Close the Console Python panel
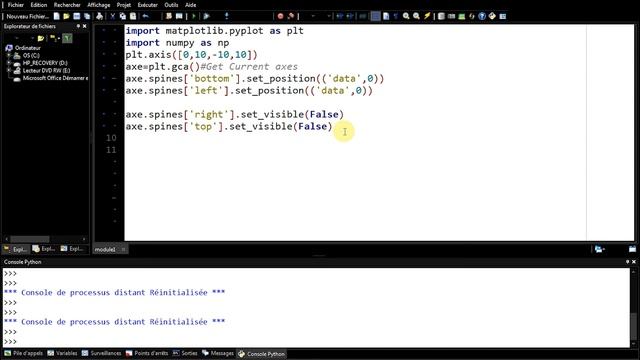This screenshot has width=640, height=360. pos(634,262)
